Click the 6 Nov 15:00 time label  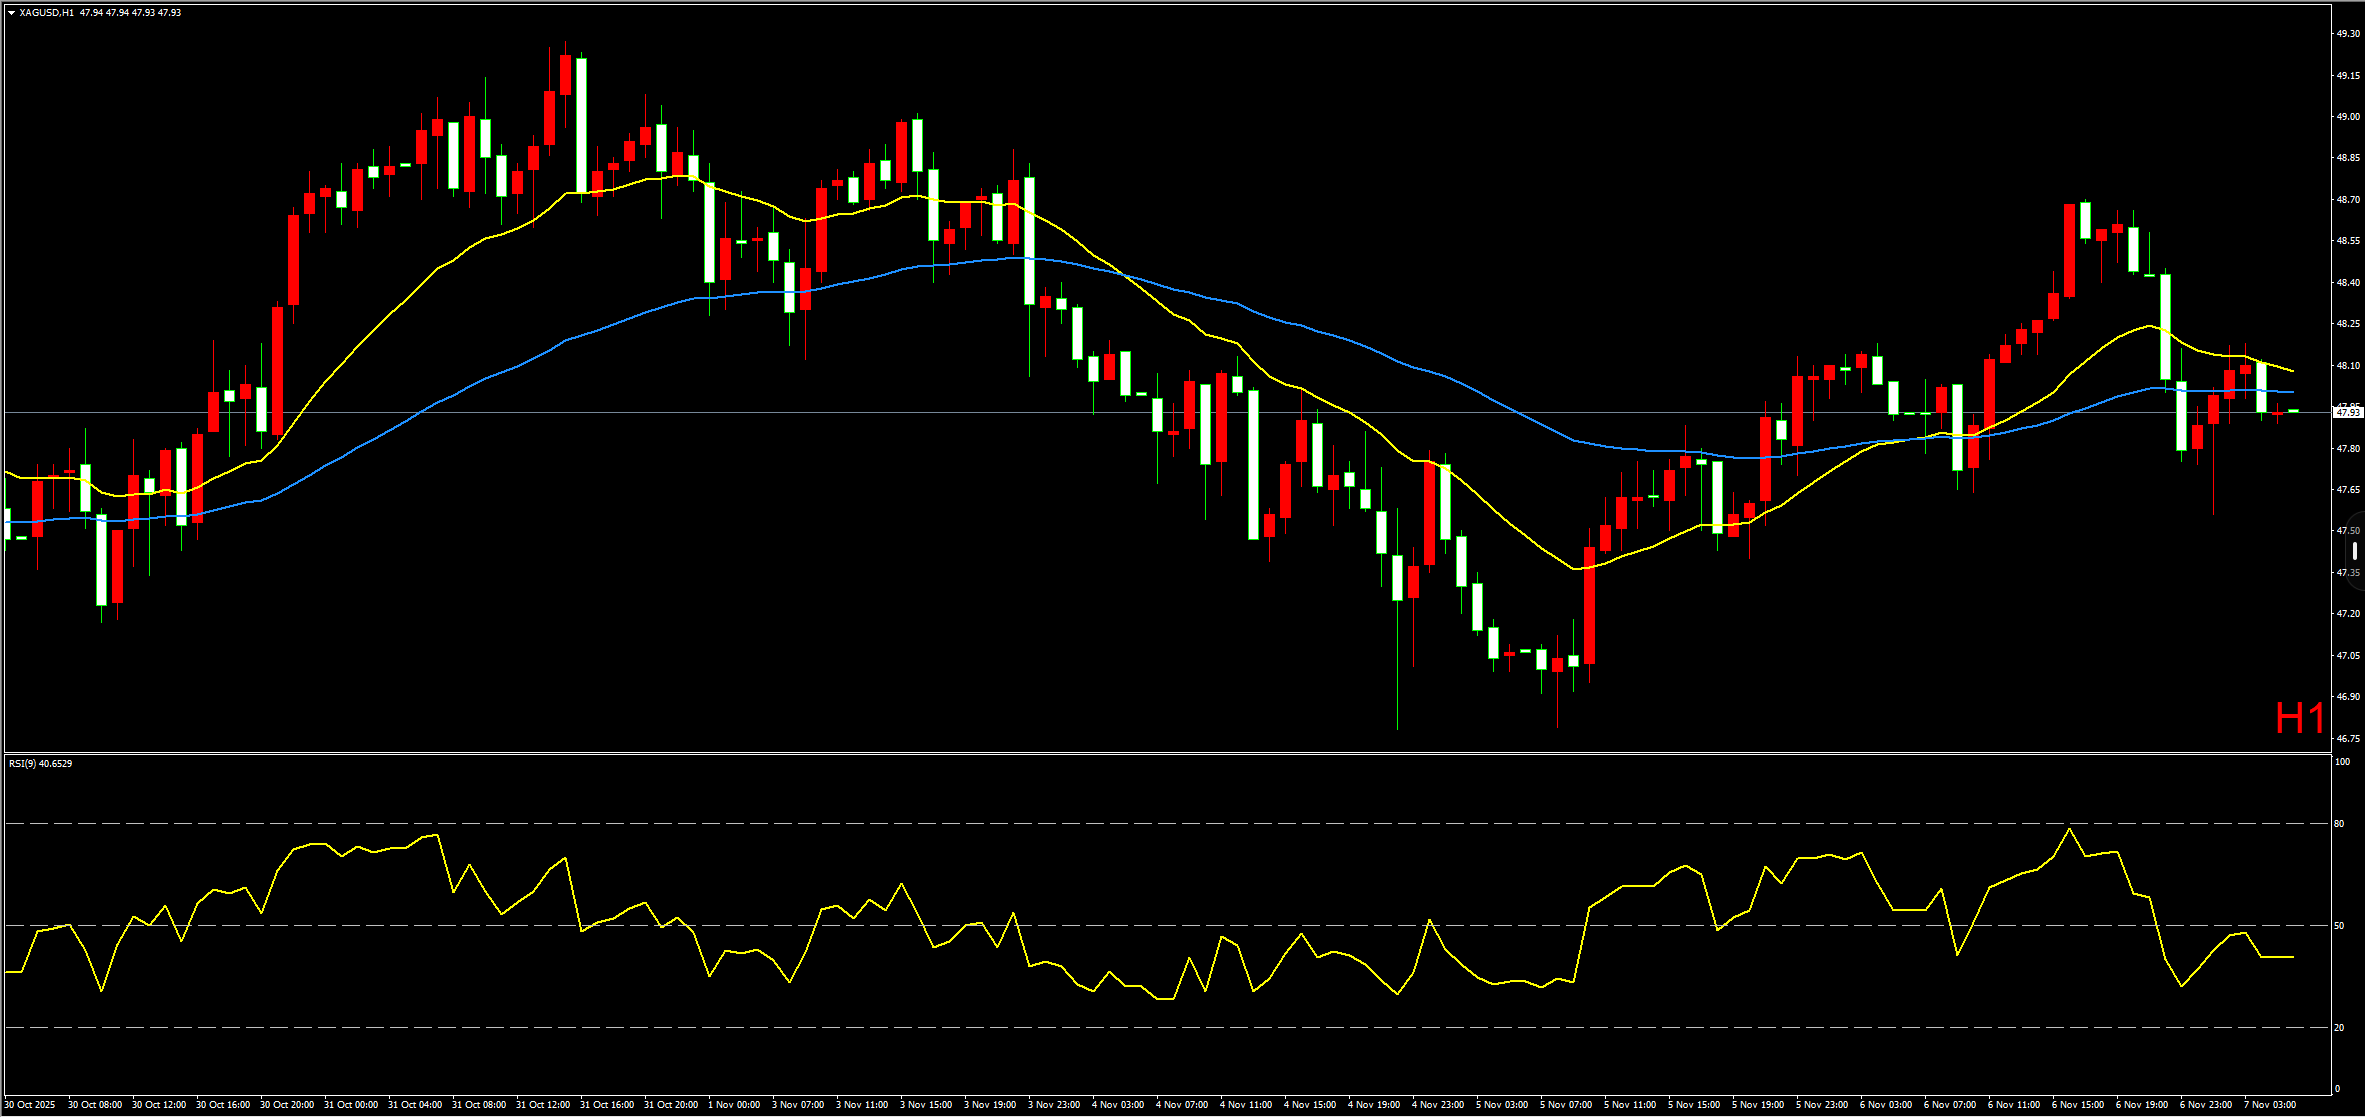pos(2078,1105)
